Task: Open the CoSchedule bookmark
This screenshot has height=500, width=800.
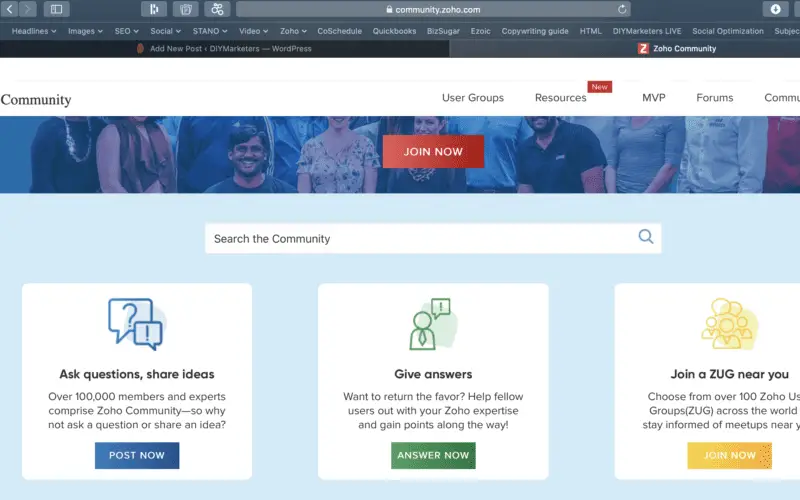Action: (339, 31)
